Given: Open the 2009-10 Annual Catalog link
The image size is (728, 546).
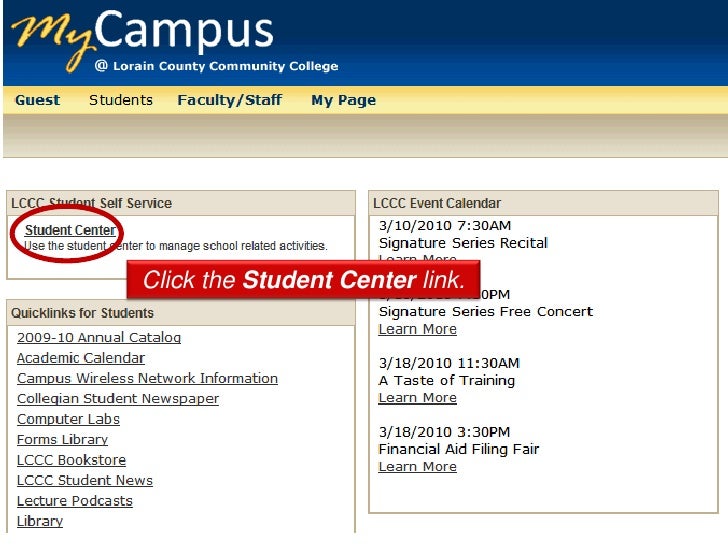Looking at the screenshot, I should 99,338.
